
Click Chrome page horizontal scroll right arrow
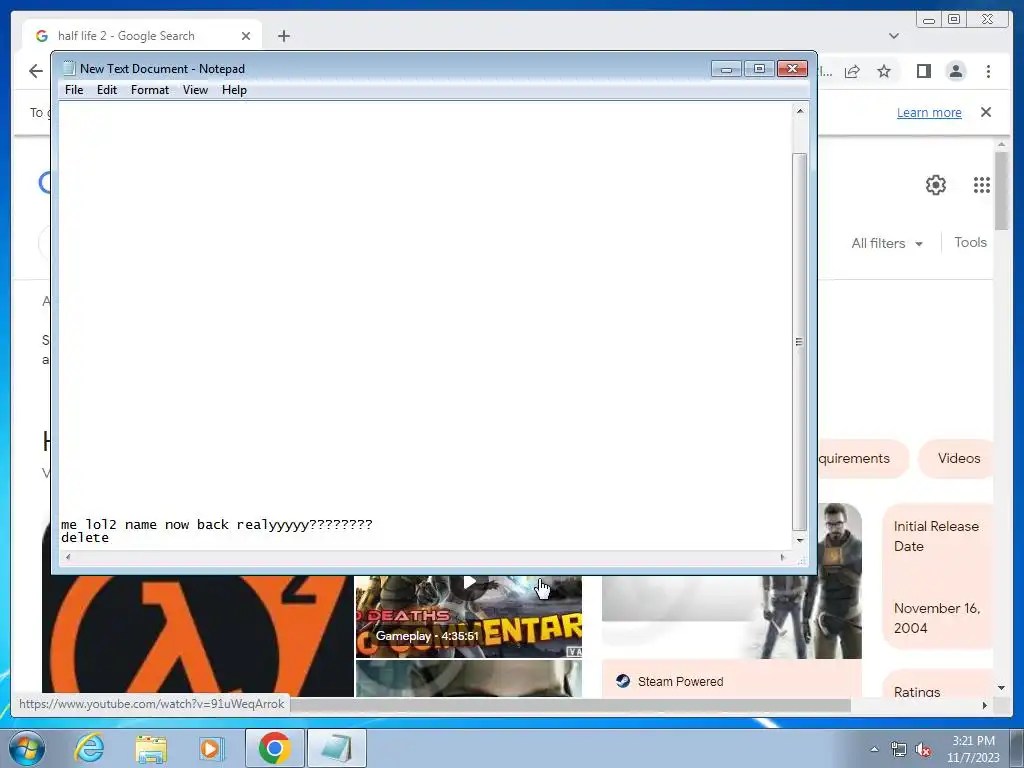tap(985, 705)
